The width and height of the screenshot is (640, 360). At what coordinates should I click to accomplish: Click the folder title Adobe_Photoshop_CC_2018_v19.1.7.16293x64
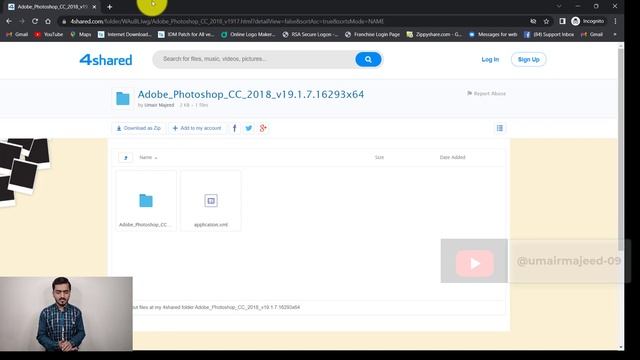click(251, 94)
